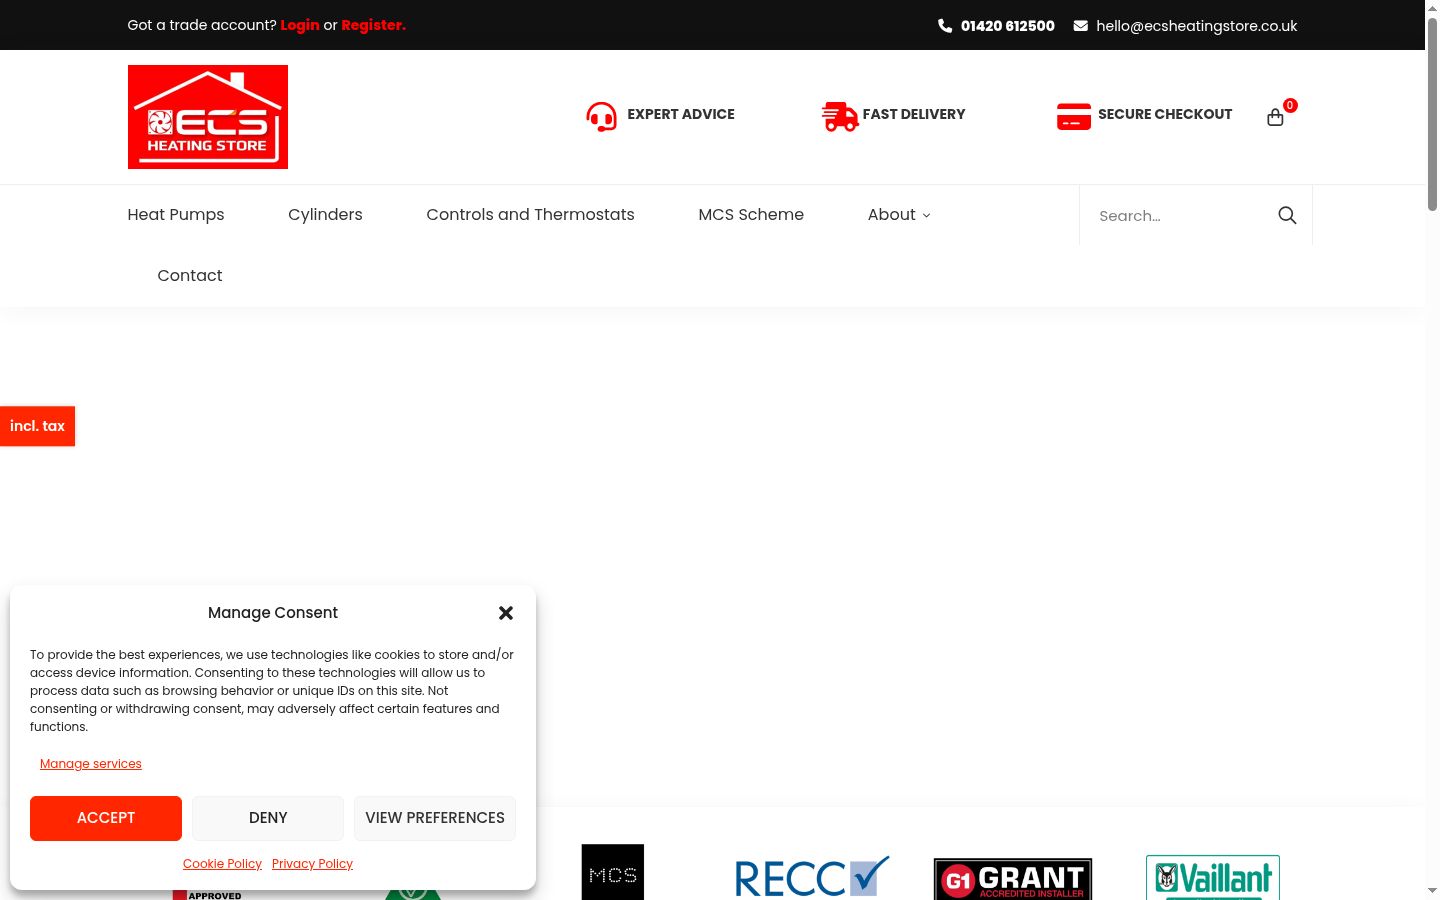The height and width of the screenshot is (900, 1440).
Task: Click the Vaillant logo
Action: click(x=1213, y=878)
